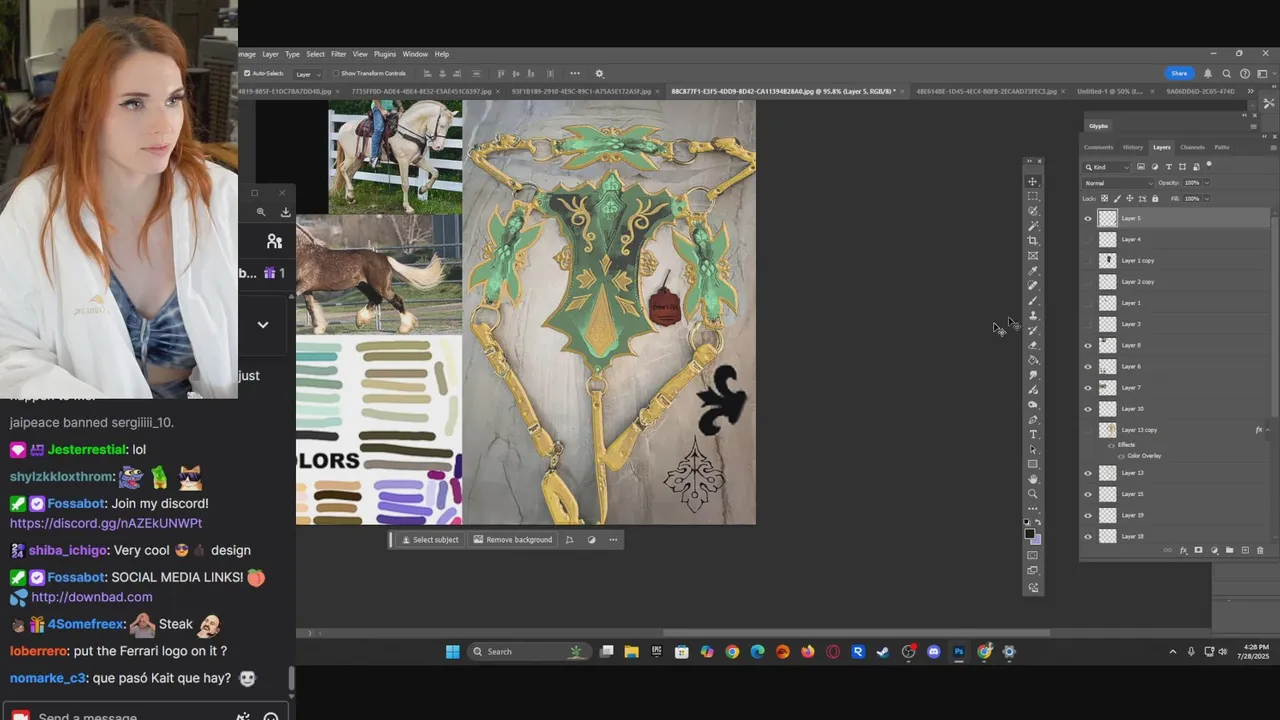Open Steam from the Windows taskbar

883,652
